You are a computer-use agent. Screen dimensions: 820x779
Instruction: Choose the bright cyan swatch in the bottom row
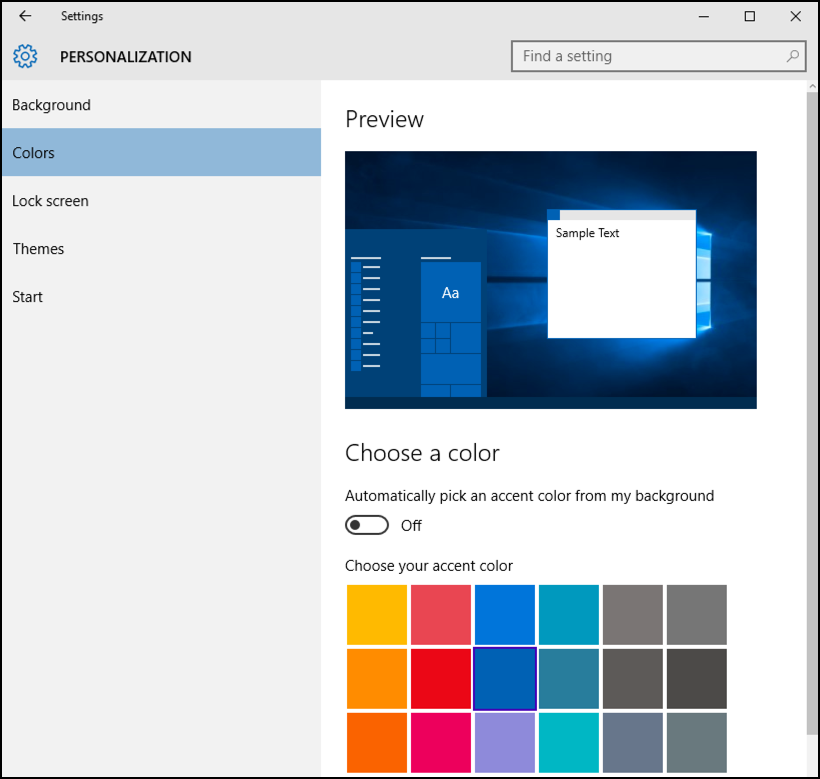click(568, 742)
